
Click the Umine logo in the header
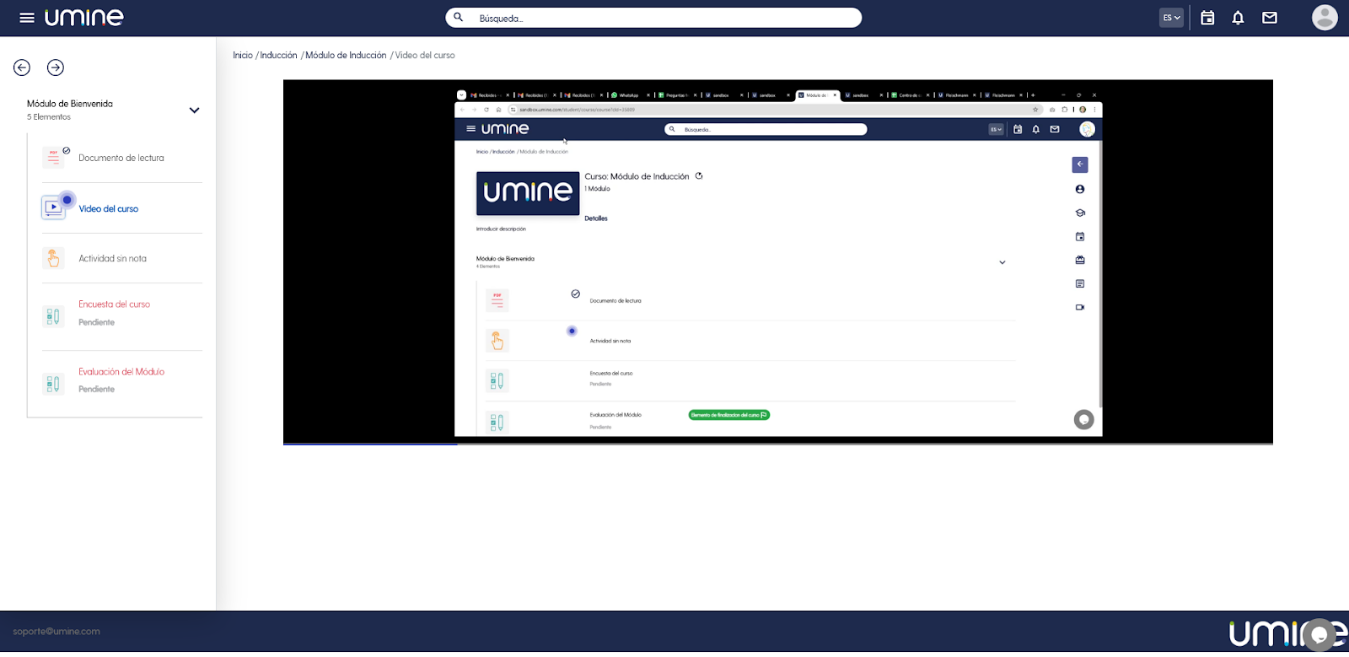84,17
